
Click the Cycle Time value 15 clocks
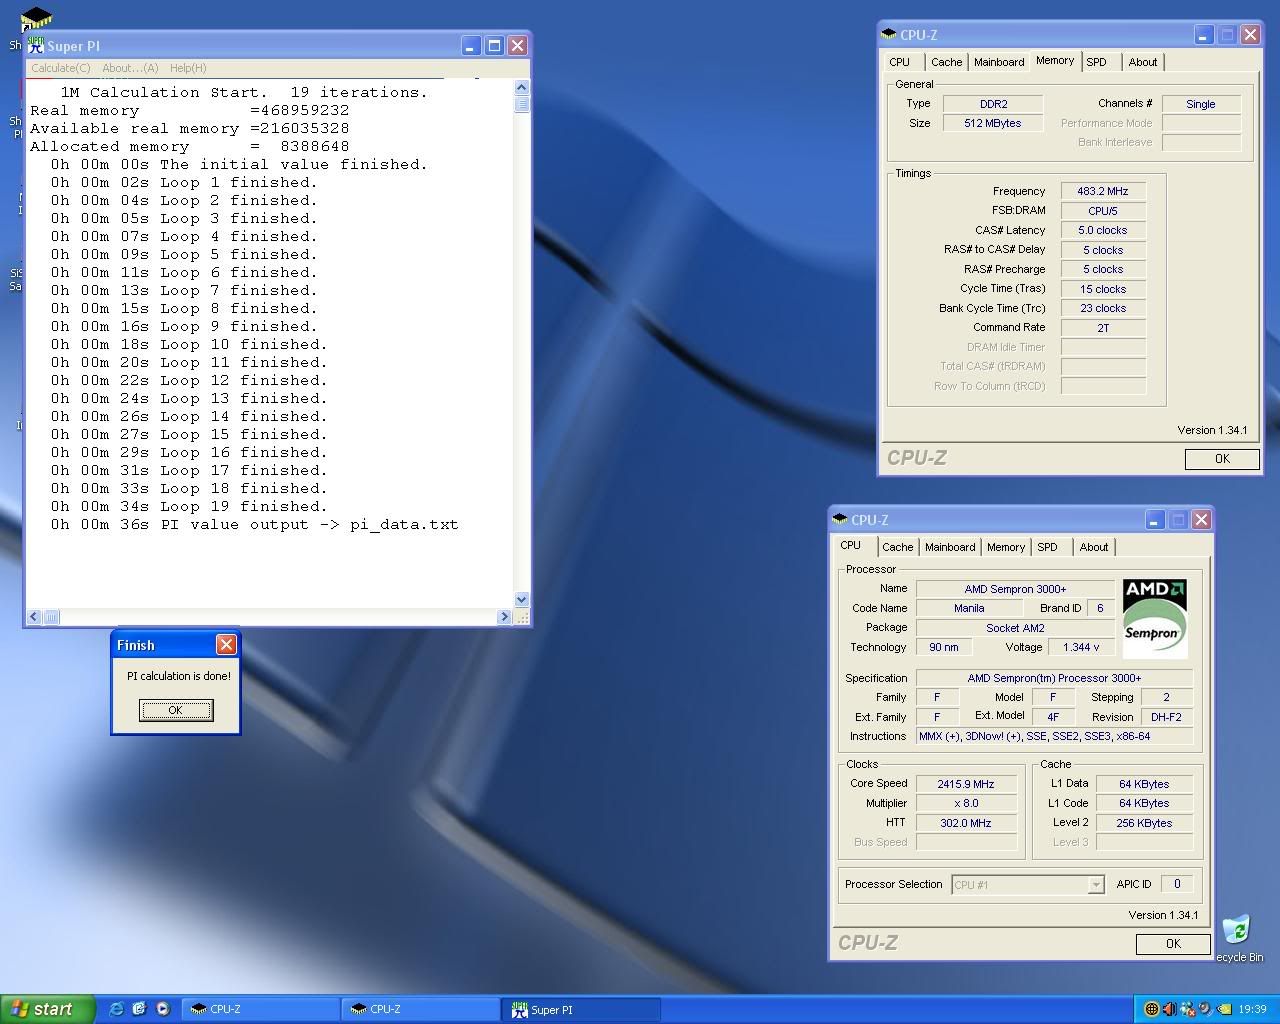click(1103, 289)
